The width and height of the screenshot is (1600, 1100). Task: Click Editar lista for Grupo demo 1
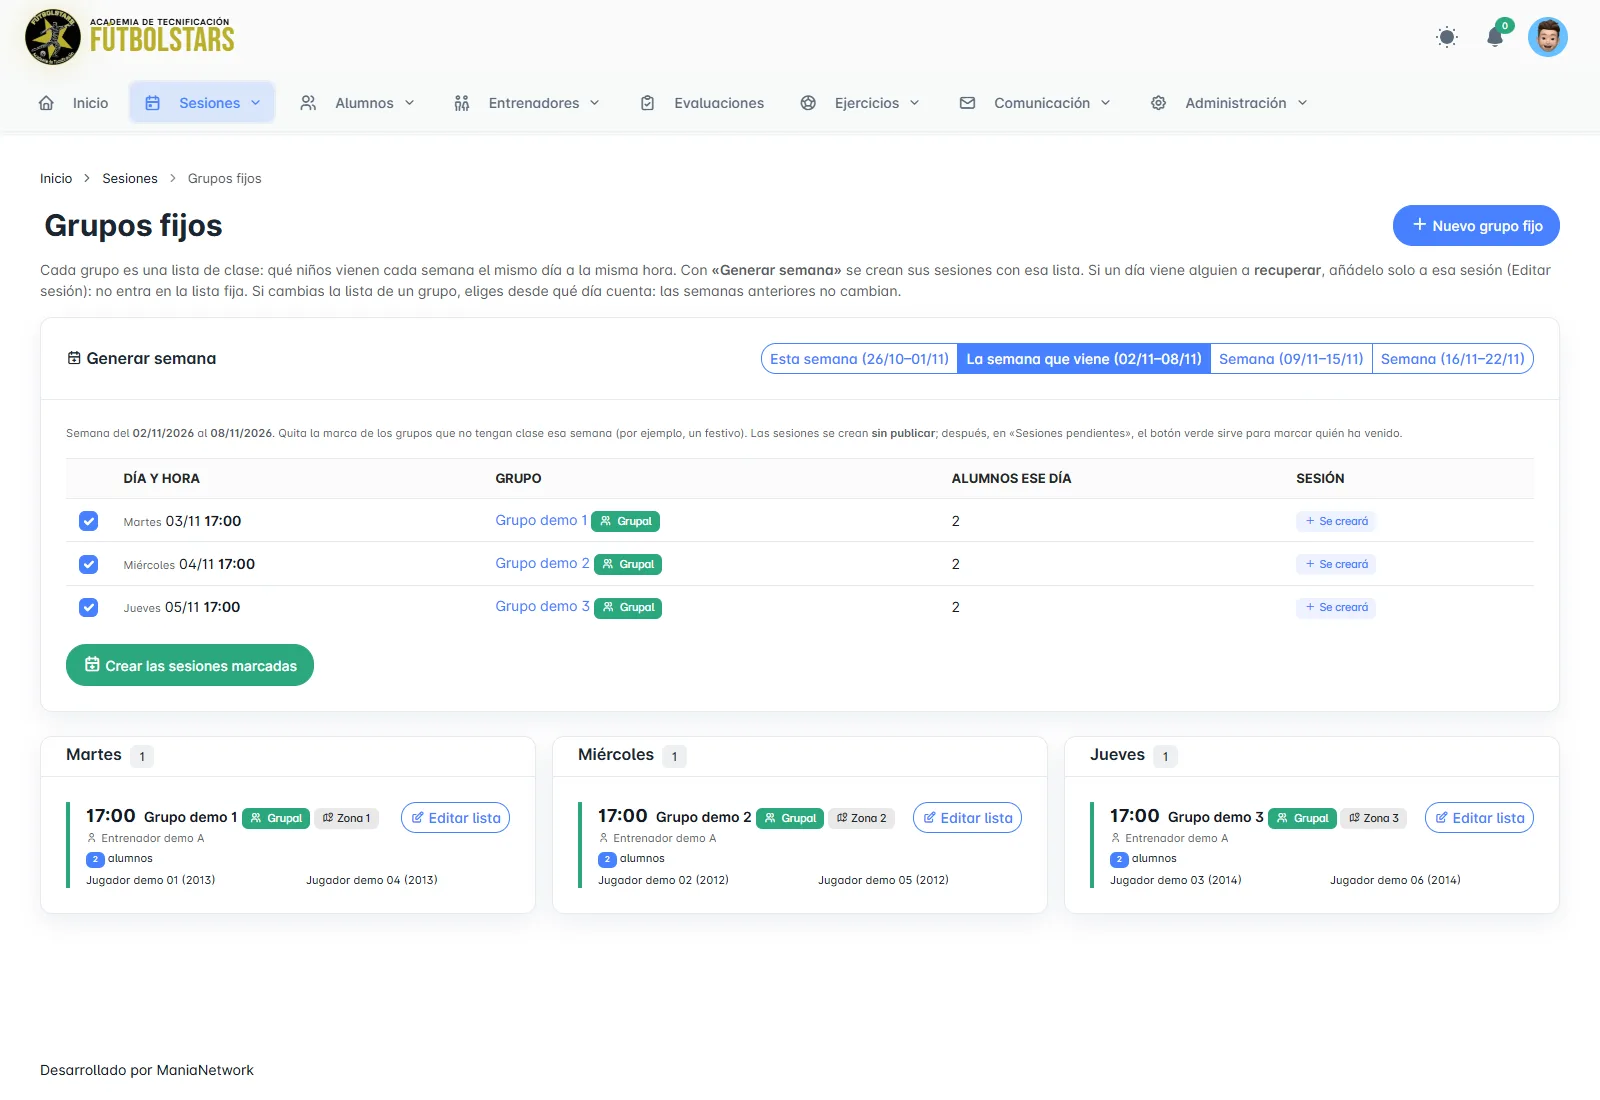coord(456,818)
